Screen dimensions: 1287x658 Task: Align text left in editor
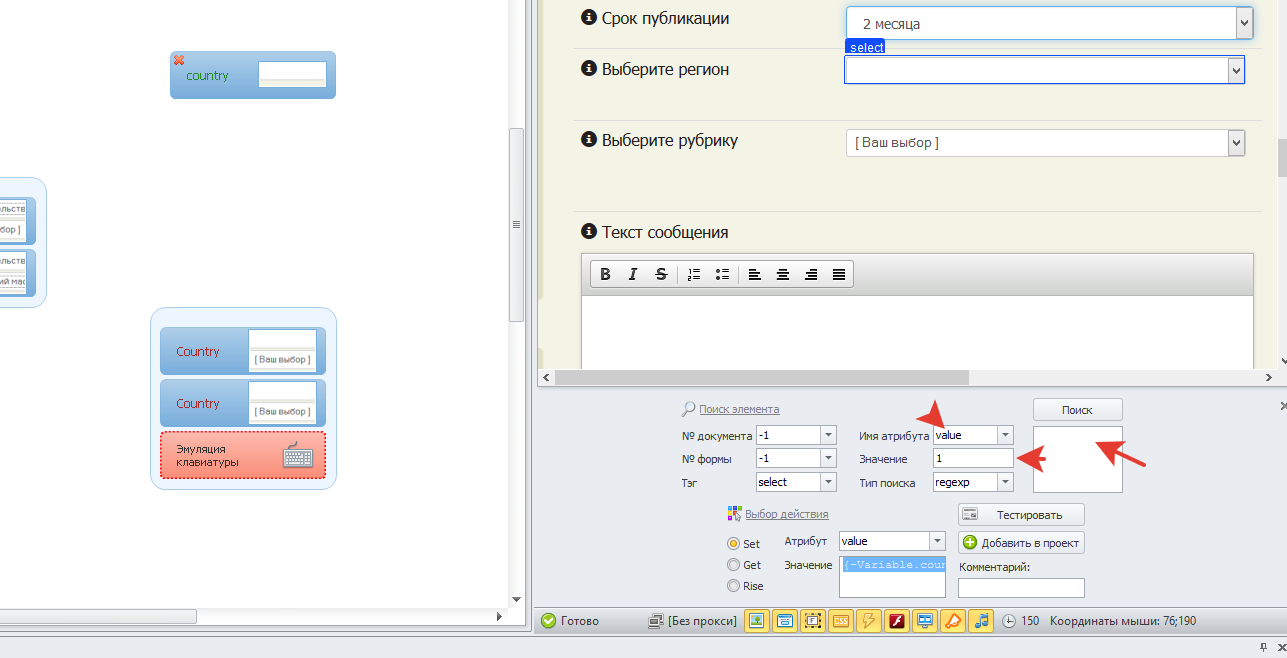click(755, 274)
